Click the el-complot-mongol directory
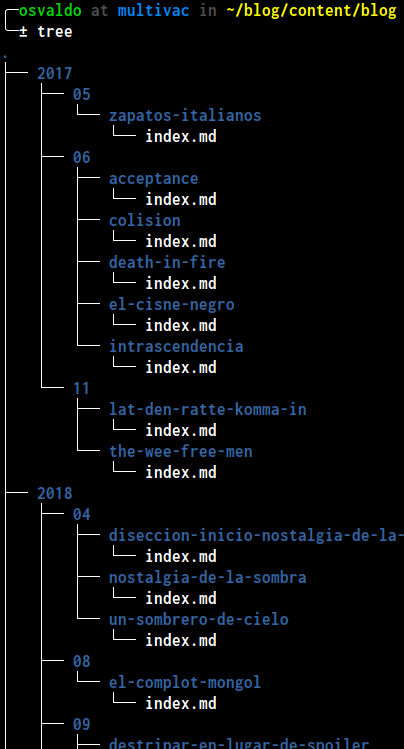This screenshot has width=404, height=749. click(185, 683)
